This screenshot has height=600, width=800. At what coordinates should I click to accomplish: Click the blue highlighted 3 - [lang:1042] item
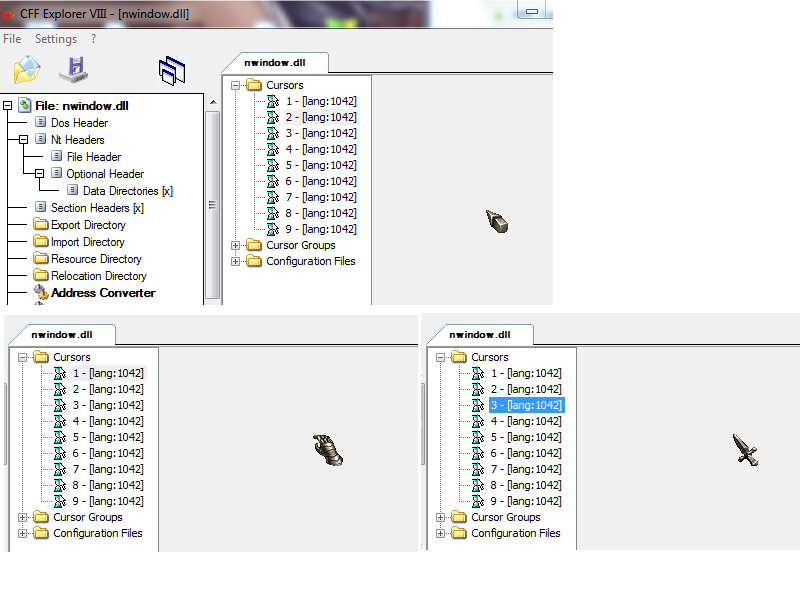click(526, 405)
